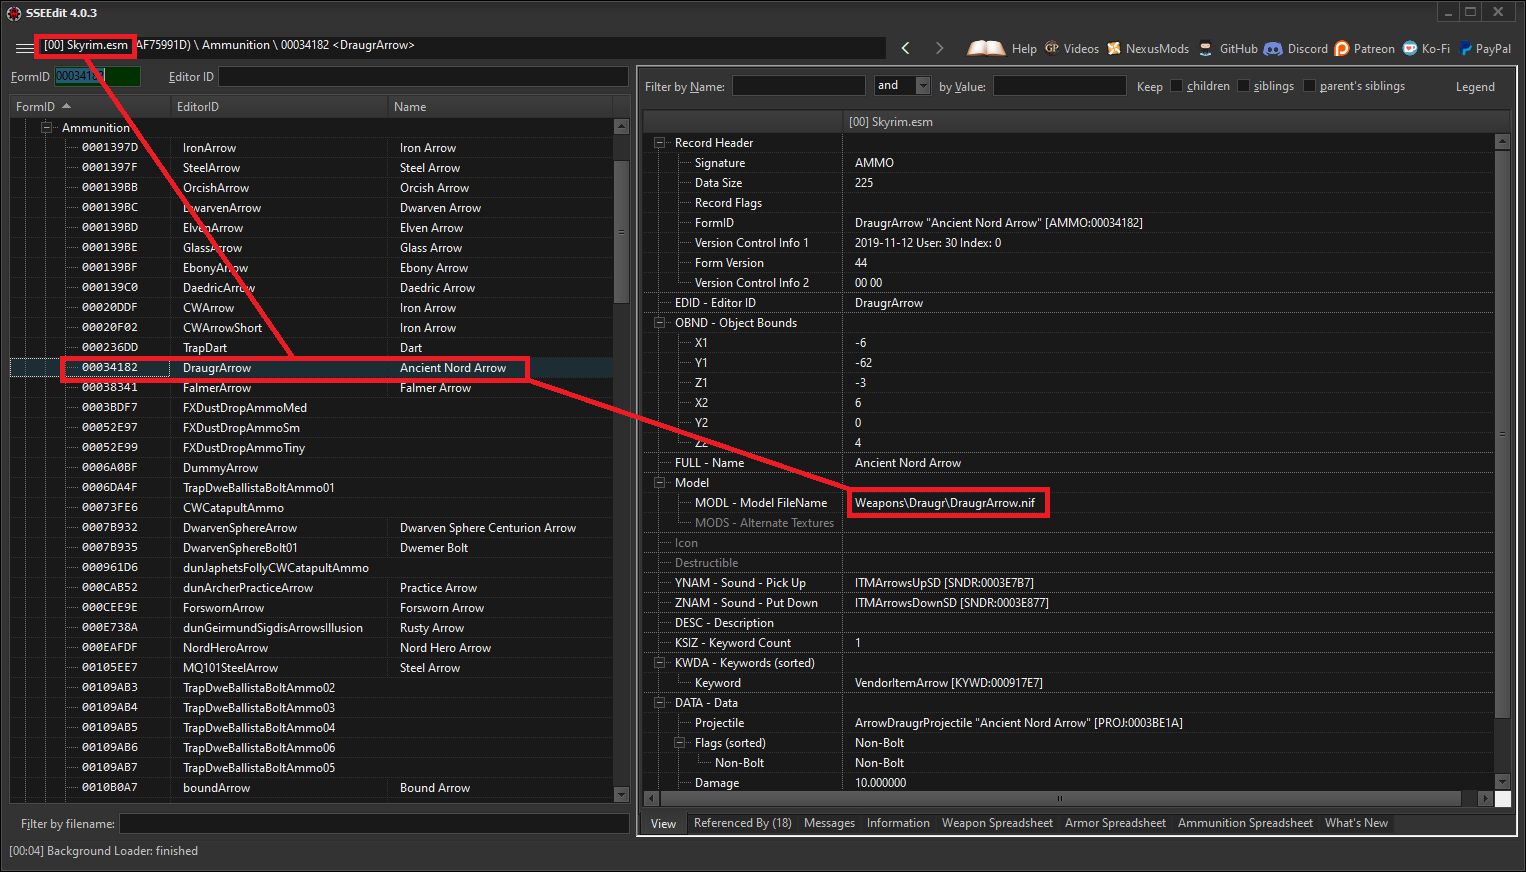This screenshot has width=1526, height=872.
Task: Click the record tree scroll-up arrow
Action: 621,126
